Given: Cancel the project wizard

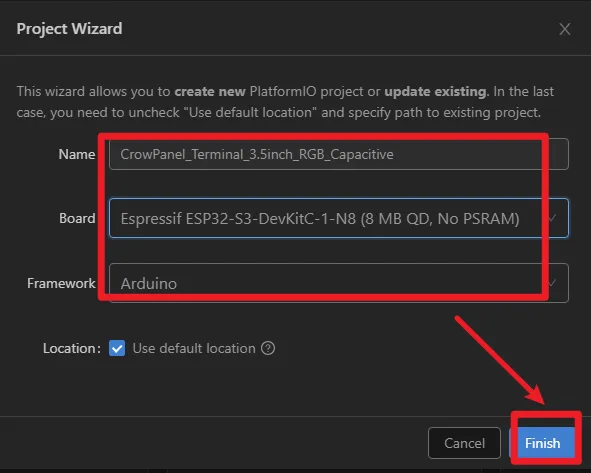Looking at the screenshot, I should click(464, 443).
